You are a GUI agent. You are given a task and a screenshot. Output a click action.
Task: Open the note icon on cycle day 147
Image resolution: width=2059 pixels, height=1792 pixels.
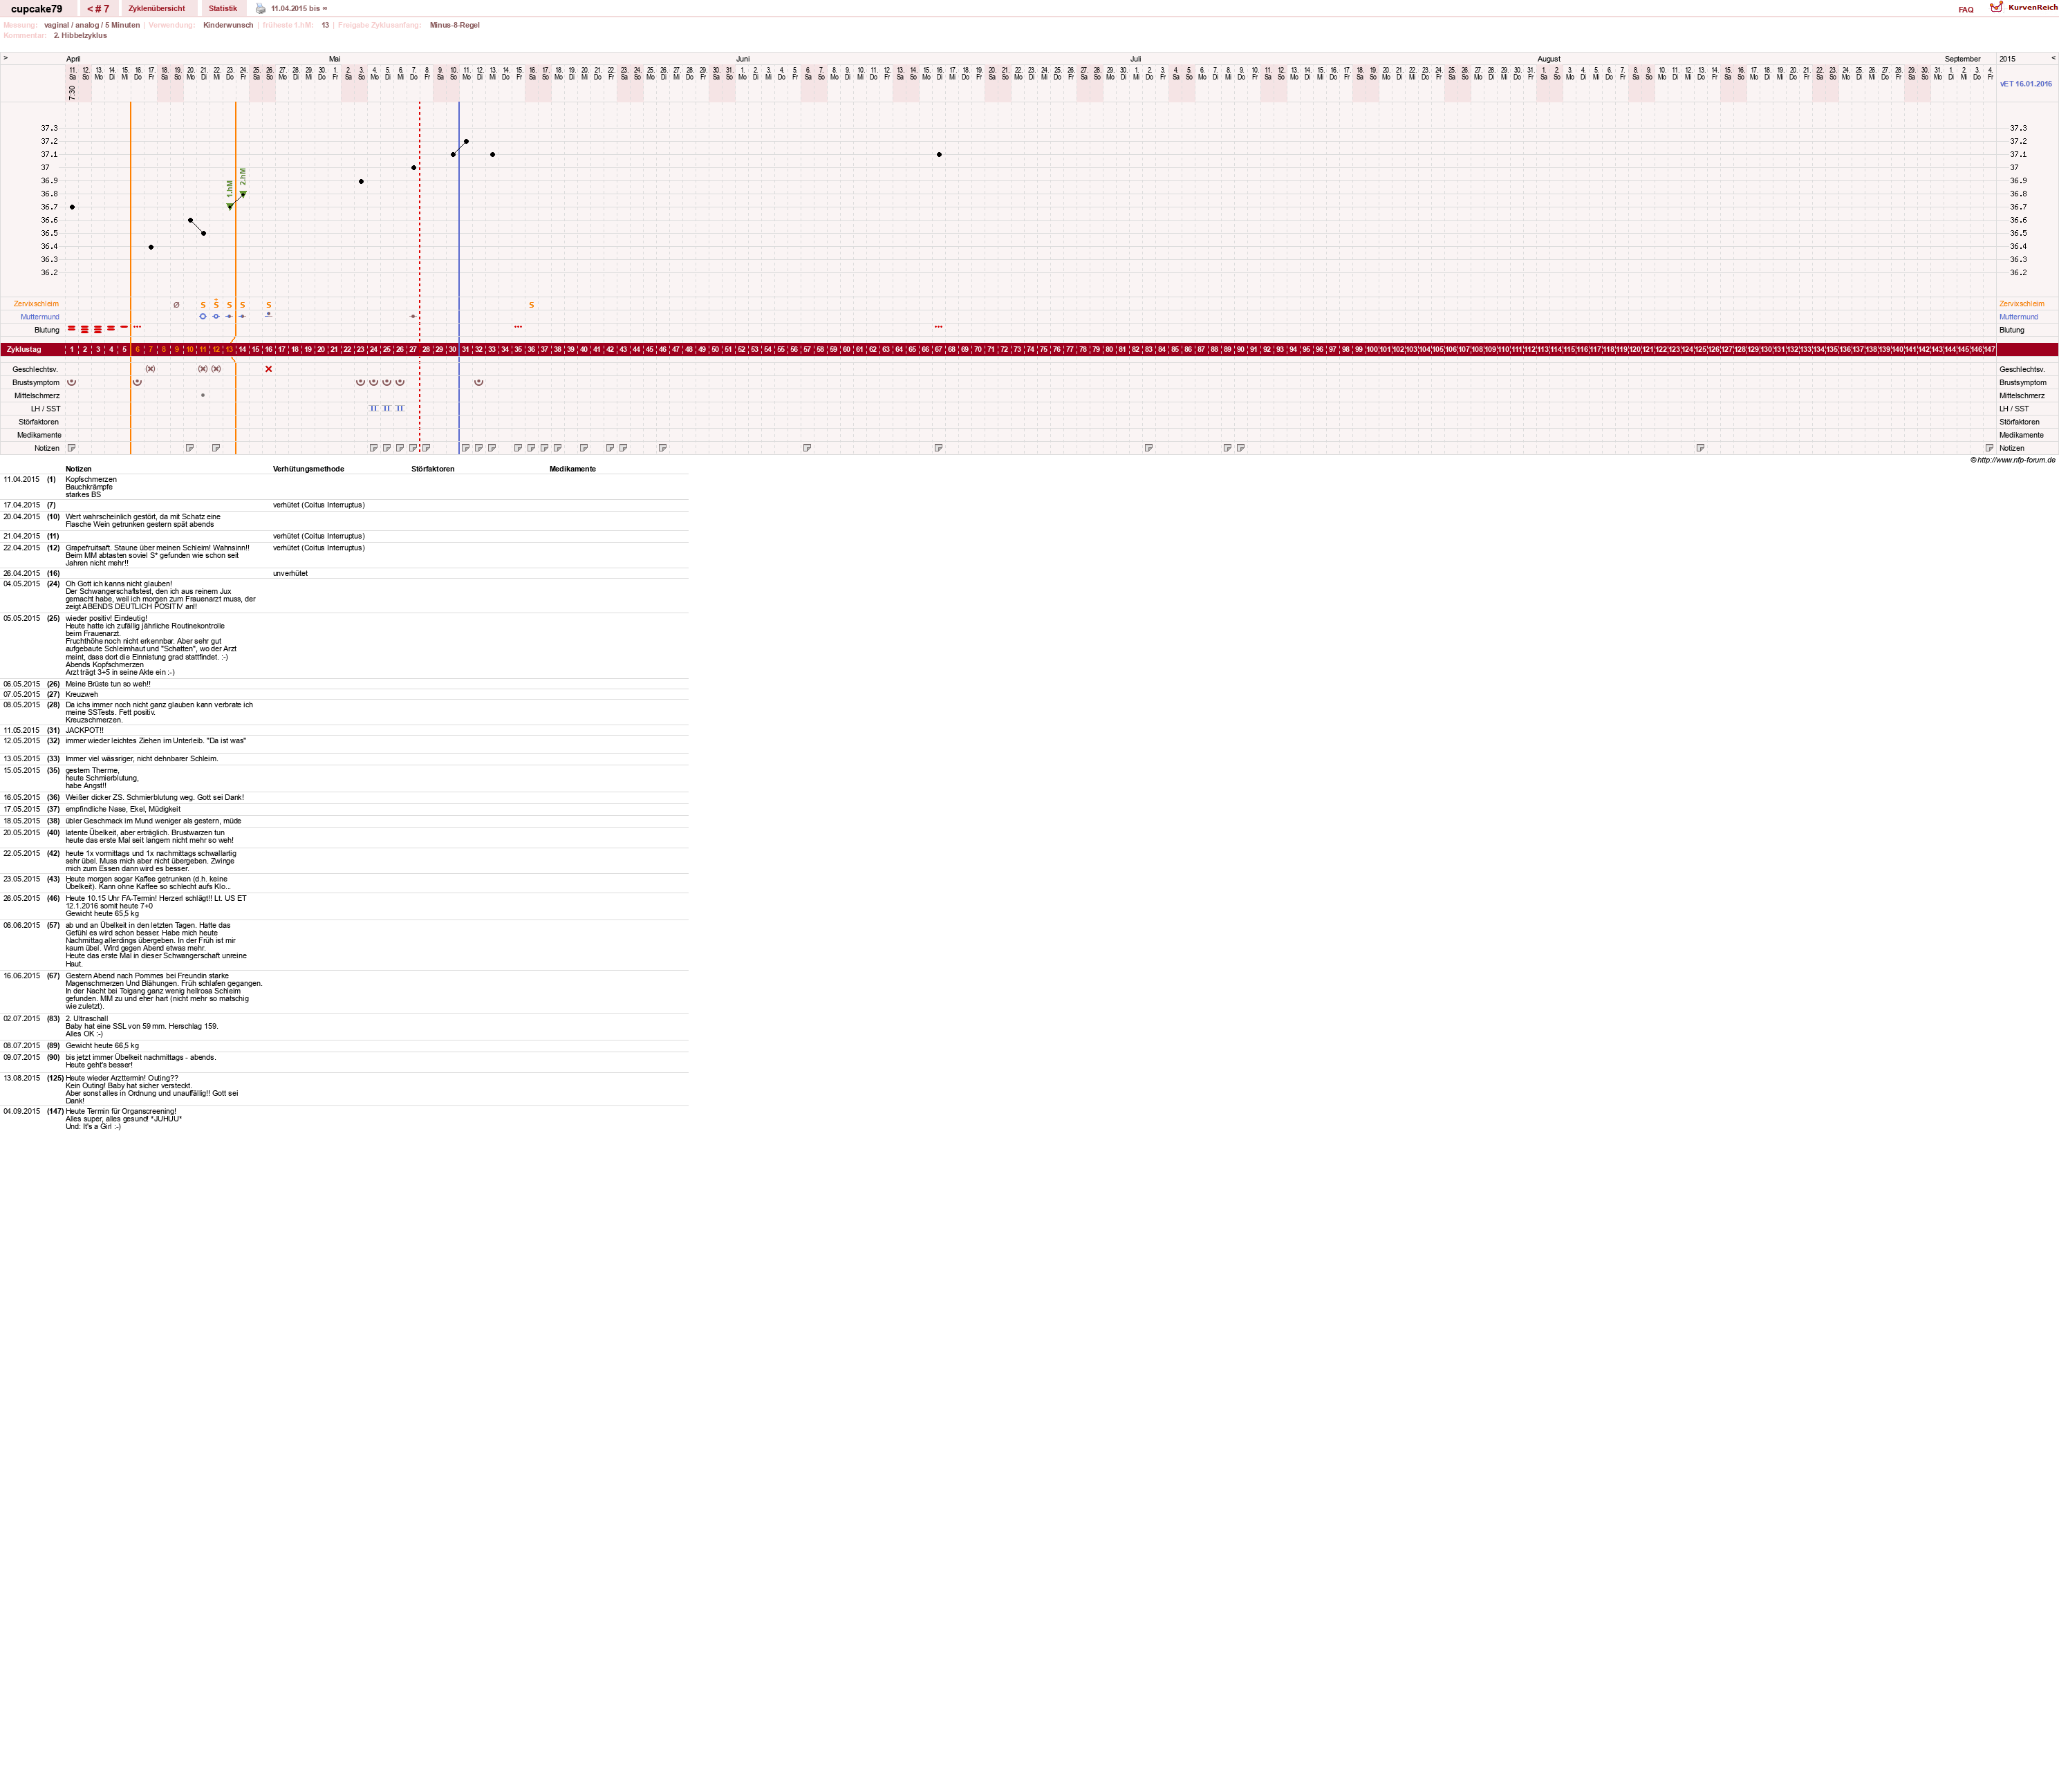(x=1989, y=448)
